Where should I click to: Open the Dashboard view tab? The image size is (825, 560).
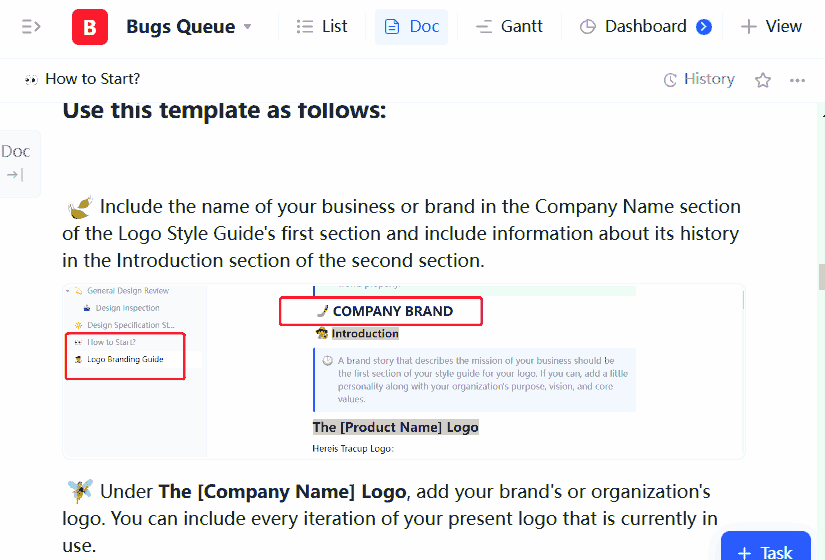(634, 27)
